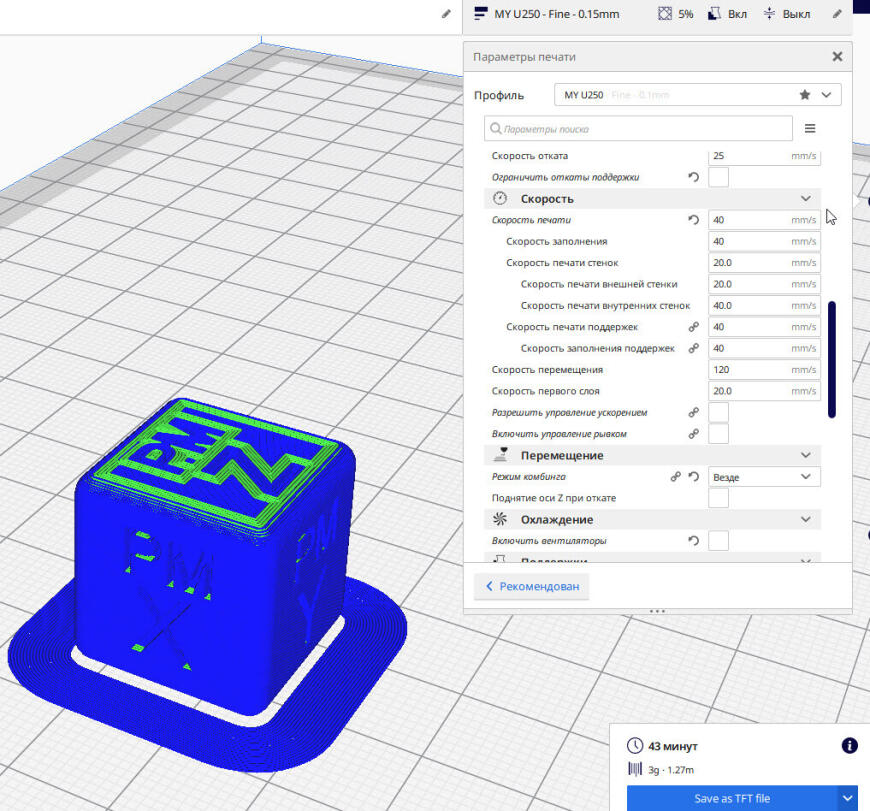Reset Ограничить откаты поддержки setting

click(x=694, y=178)
